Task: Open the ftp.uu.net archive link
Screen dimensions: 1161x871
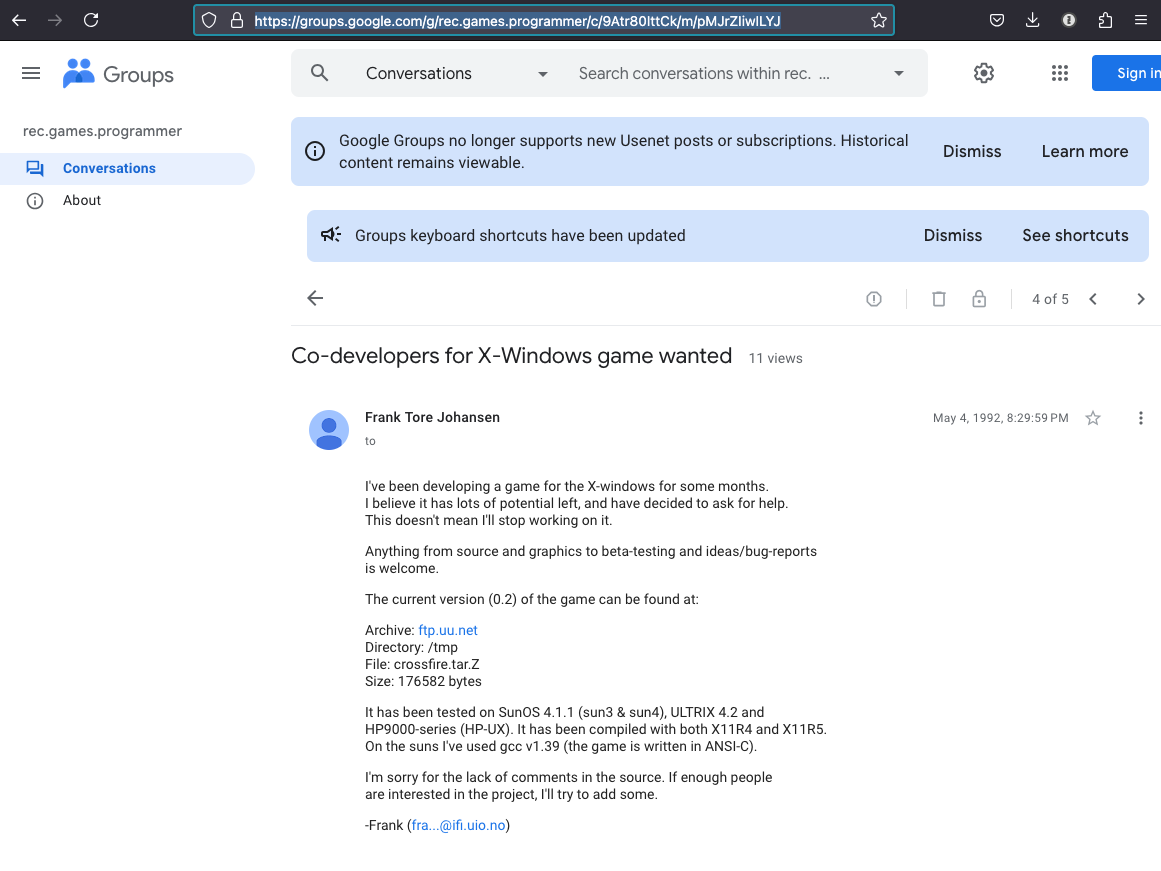Action: pyautogui.click(x=448, y=630)
